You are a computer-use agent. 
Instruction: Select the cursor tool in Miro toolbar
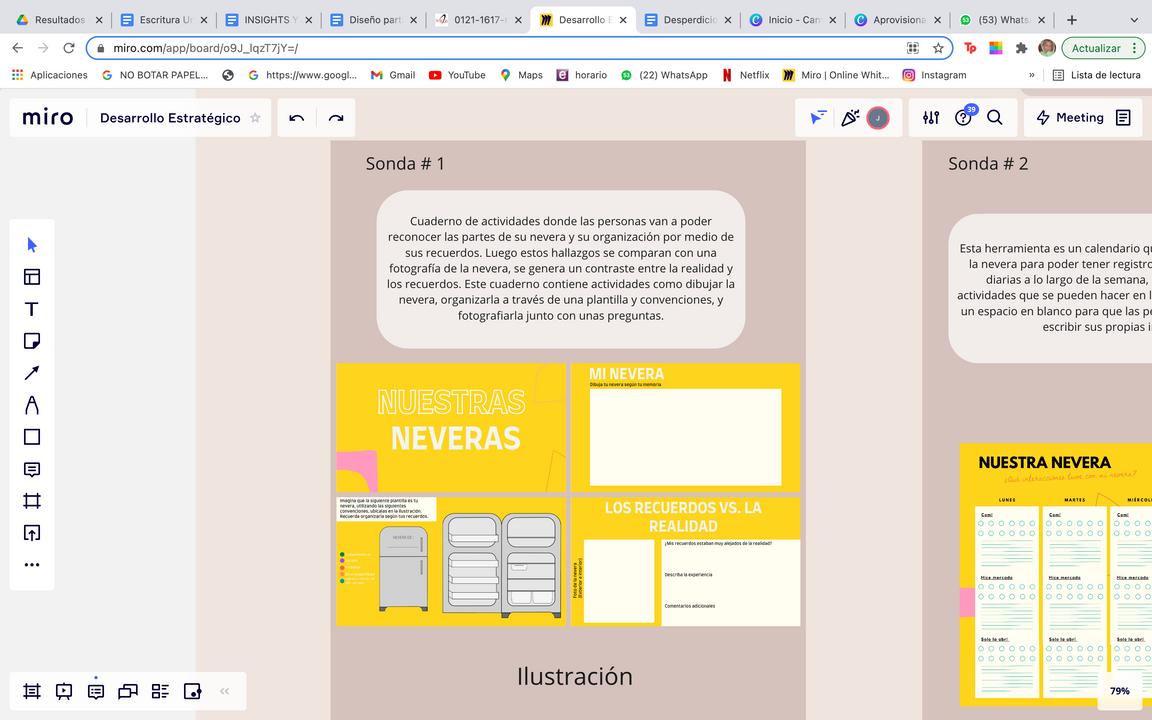pyautogui.click(x=32, y=245)
